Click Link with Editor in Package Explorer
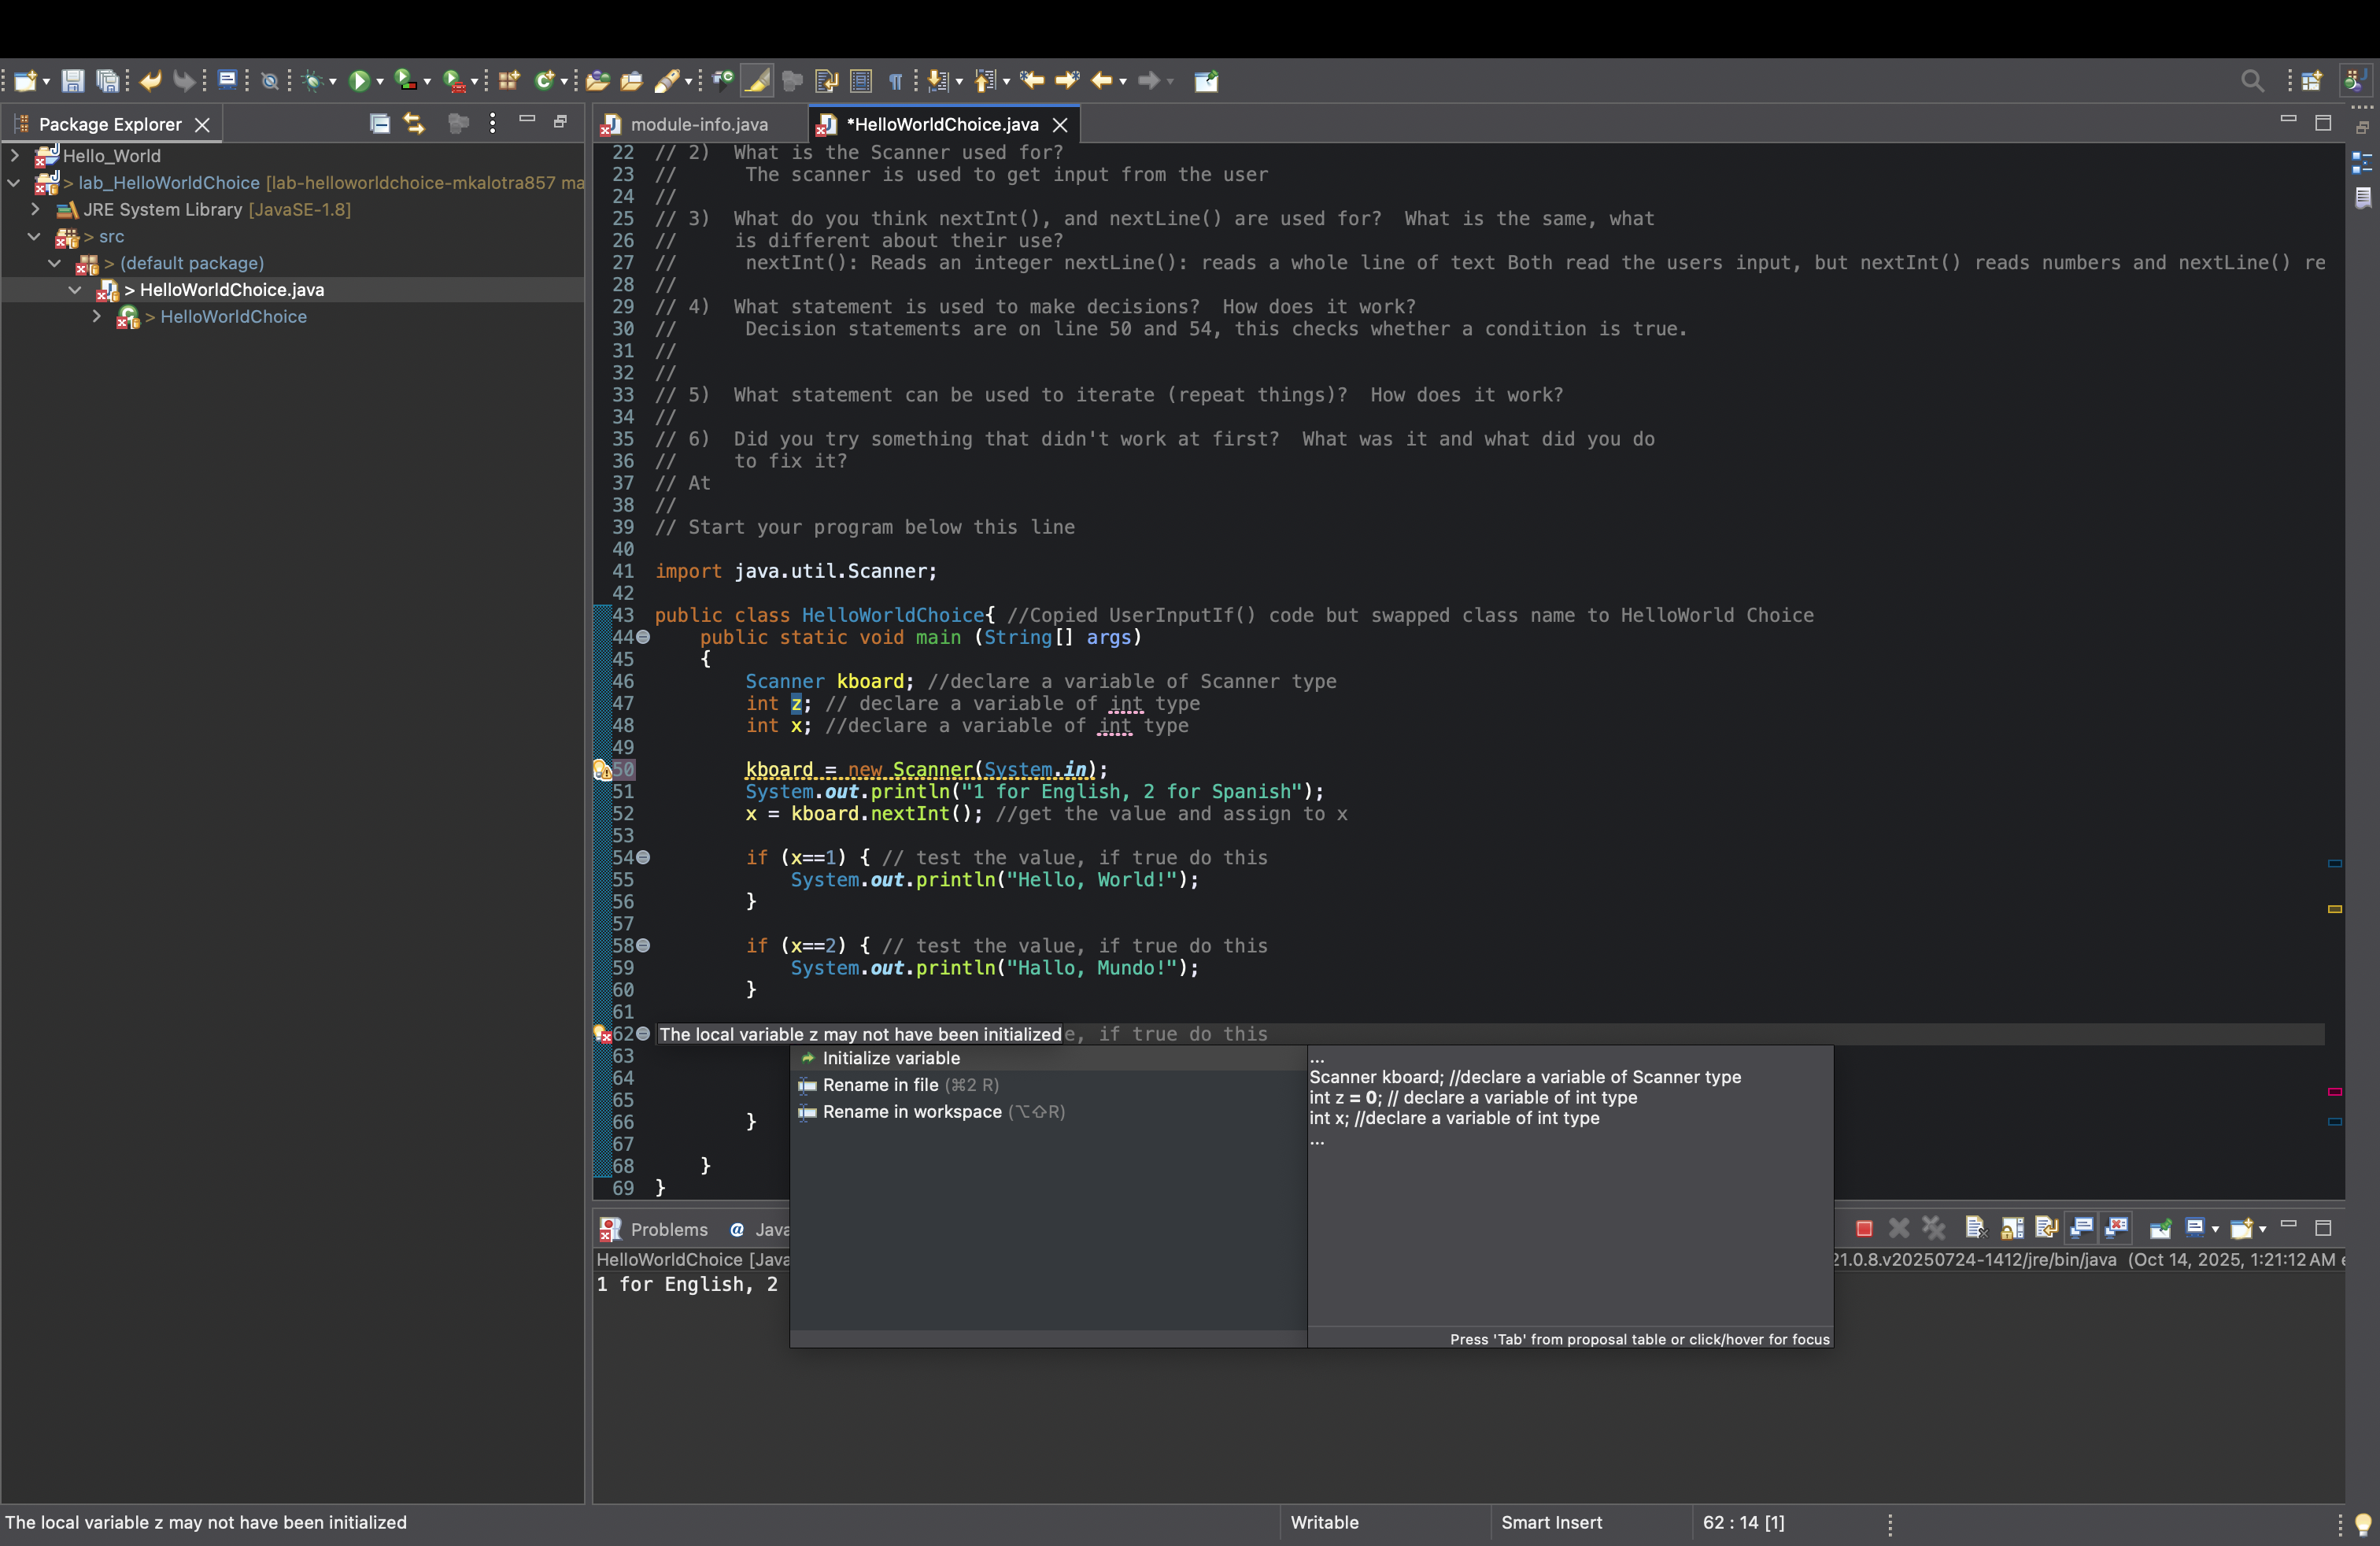This screenshot has width=2380, height=1546. tap(414, 124)
